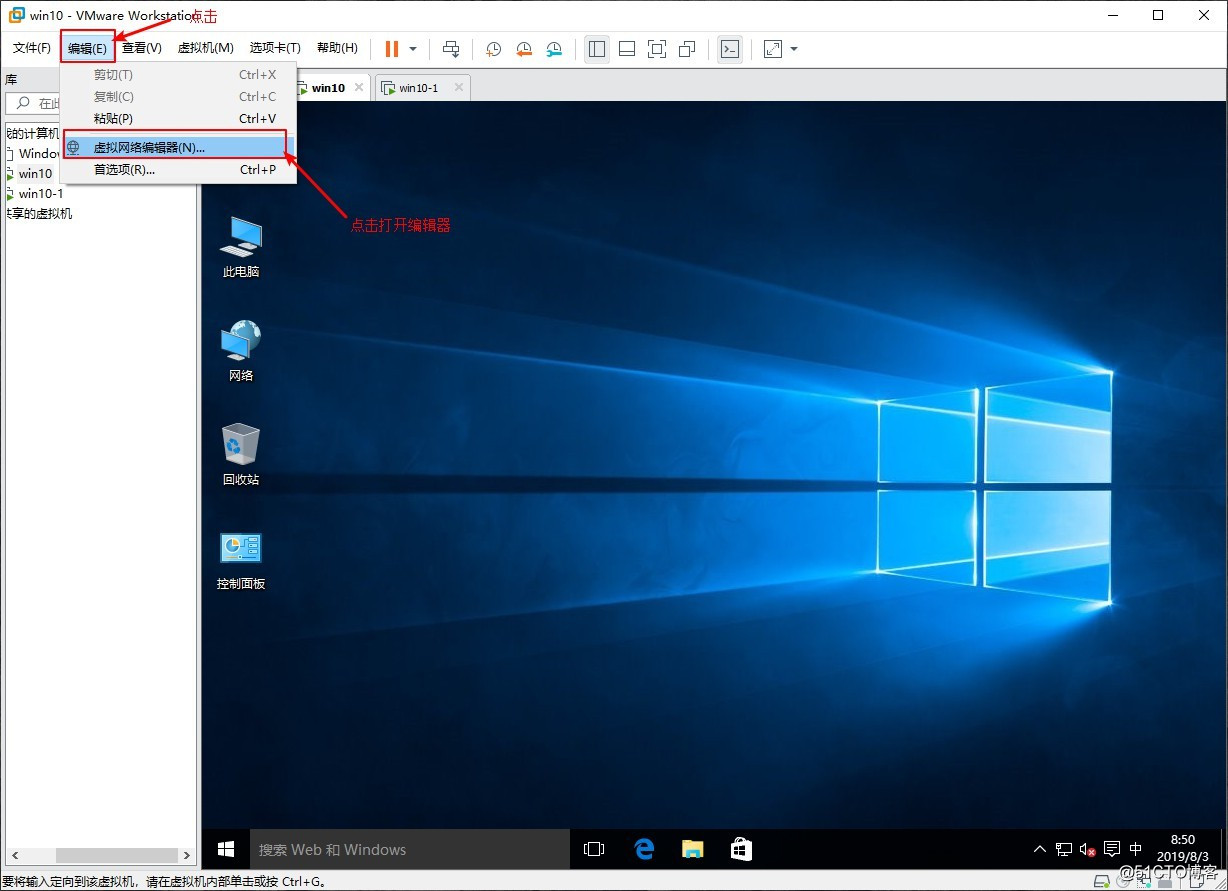Click the library horizontal scrollbar thumb
Image resolution: width=1228 pixels, height=891 pixels.
click(x=116, y=855)
